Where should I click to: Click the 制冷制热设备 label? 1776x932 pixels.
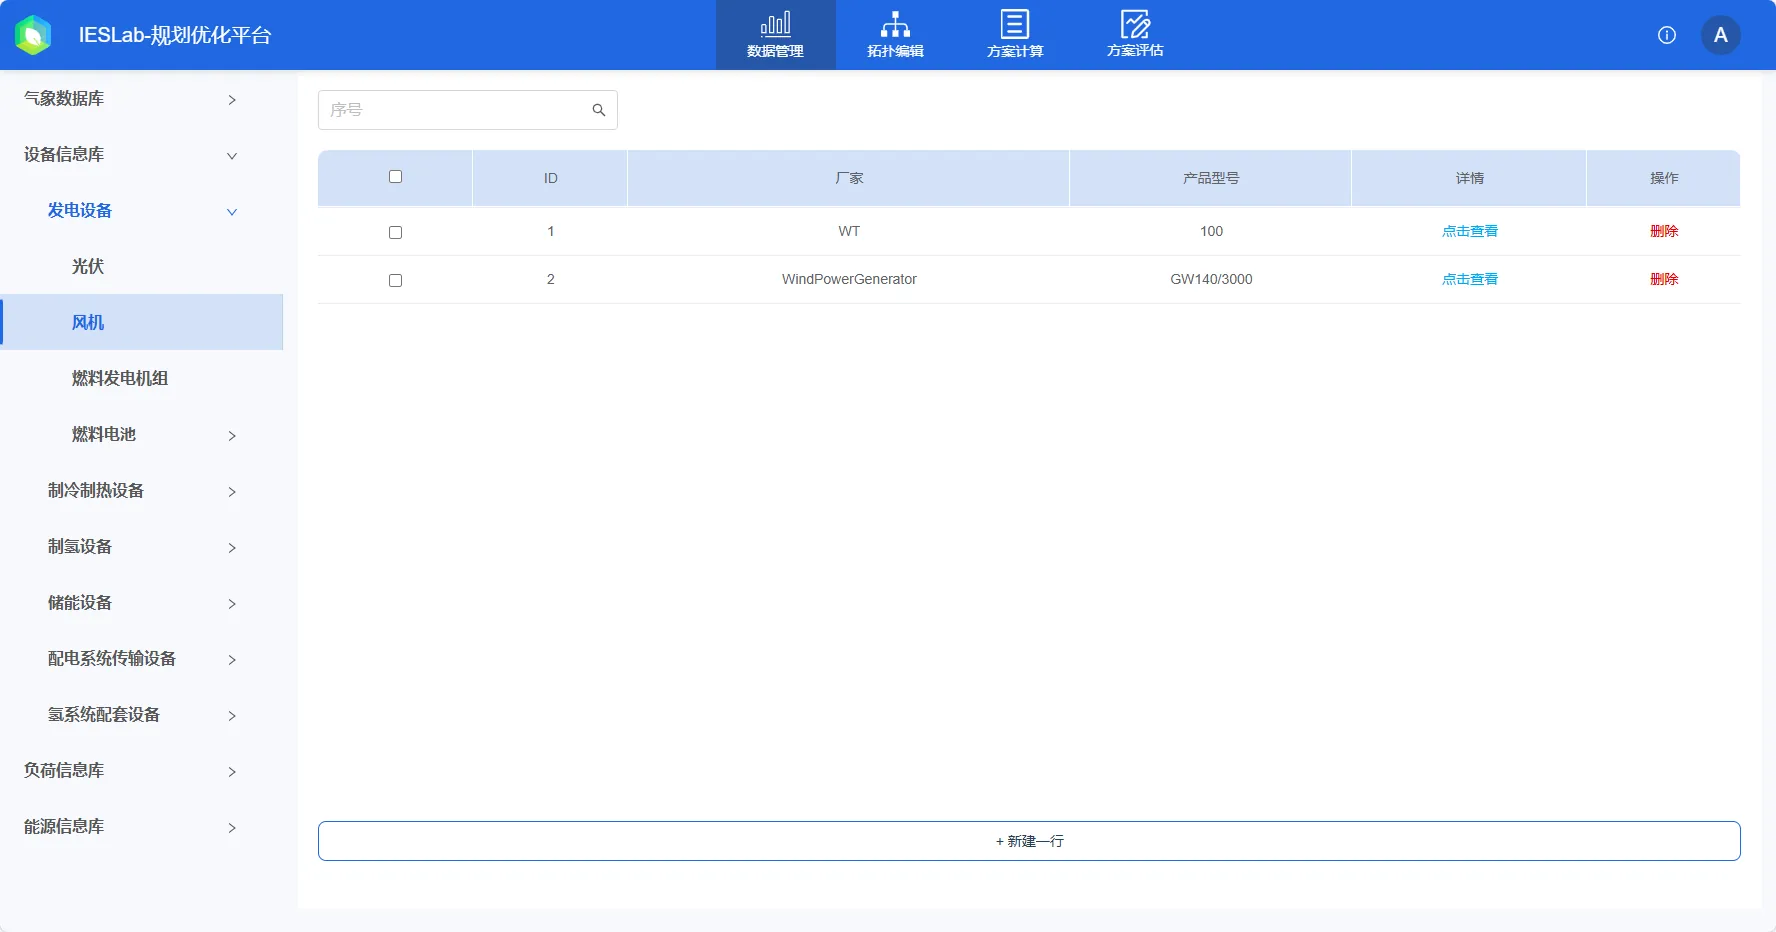[96, 490]
